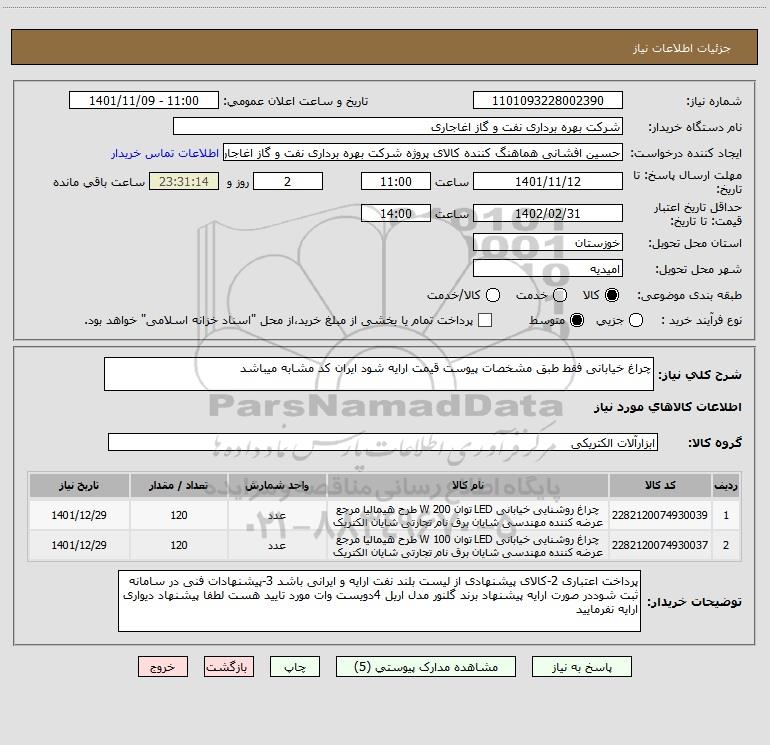770x745 pixels.
Task: Click اطلاعات کالاهای مورد نیاز section heading
Action: [x=668, y=407]
